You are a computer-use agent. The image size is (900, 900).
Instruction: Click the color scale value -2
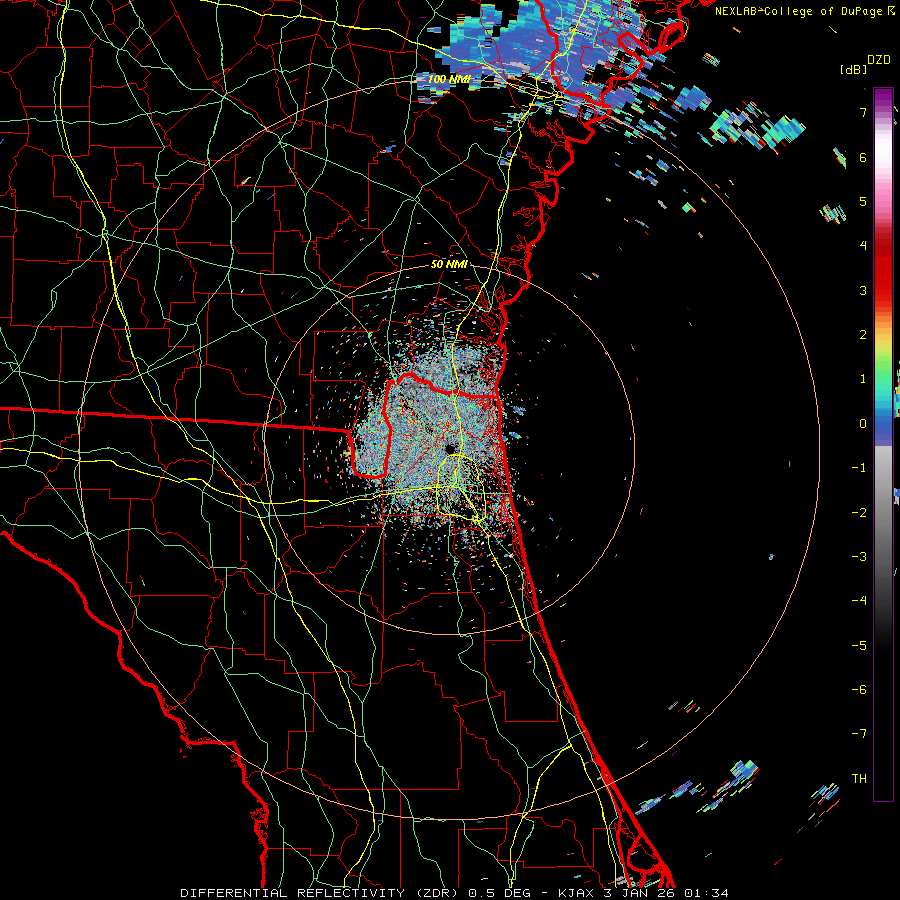point(859,513)
